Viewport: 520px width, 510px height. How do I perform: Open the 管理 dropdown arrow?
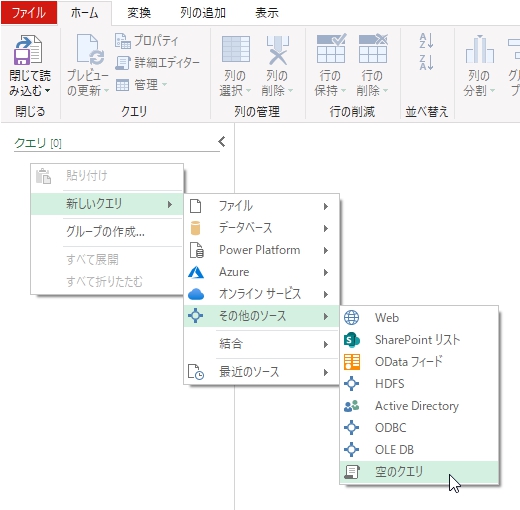(x=164, y=85)
